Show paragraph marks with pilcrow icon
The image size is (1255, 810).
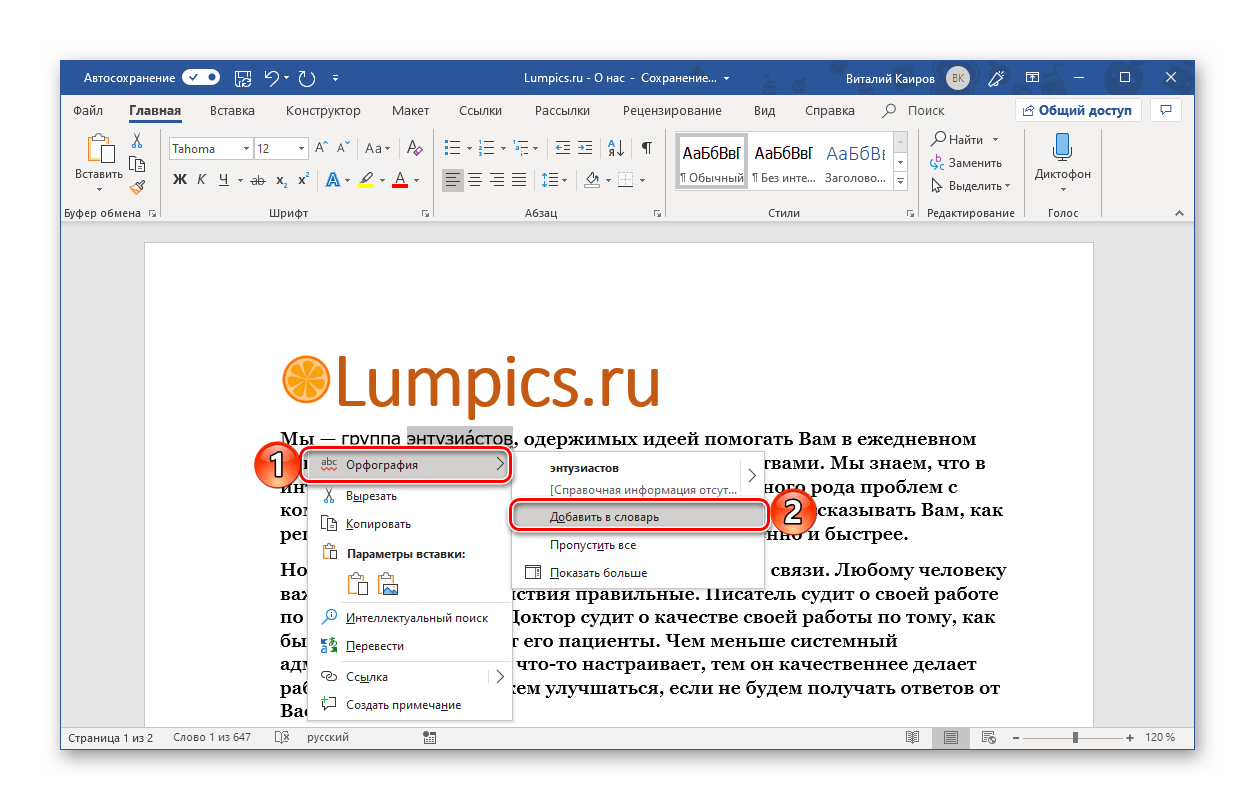[x=647, y=148]
